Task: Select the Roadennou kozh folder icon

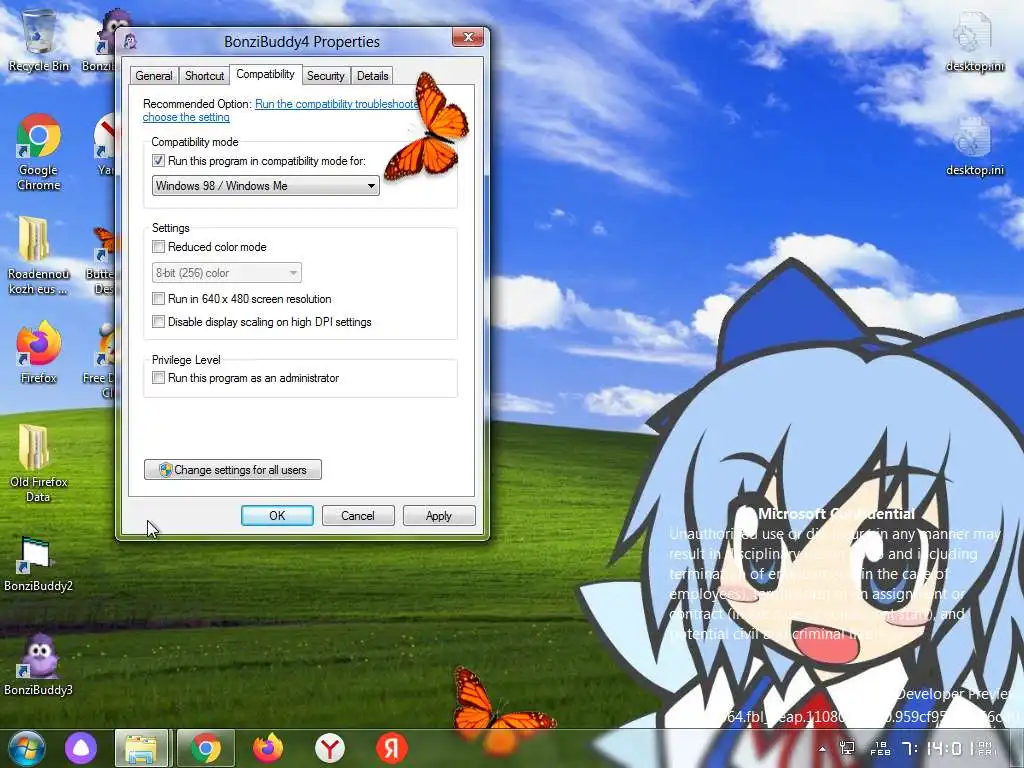Action: (37, 255)
